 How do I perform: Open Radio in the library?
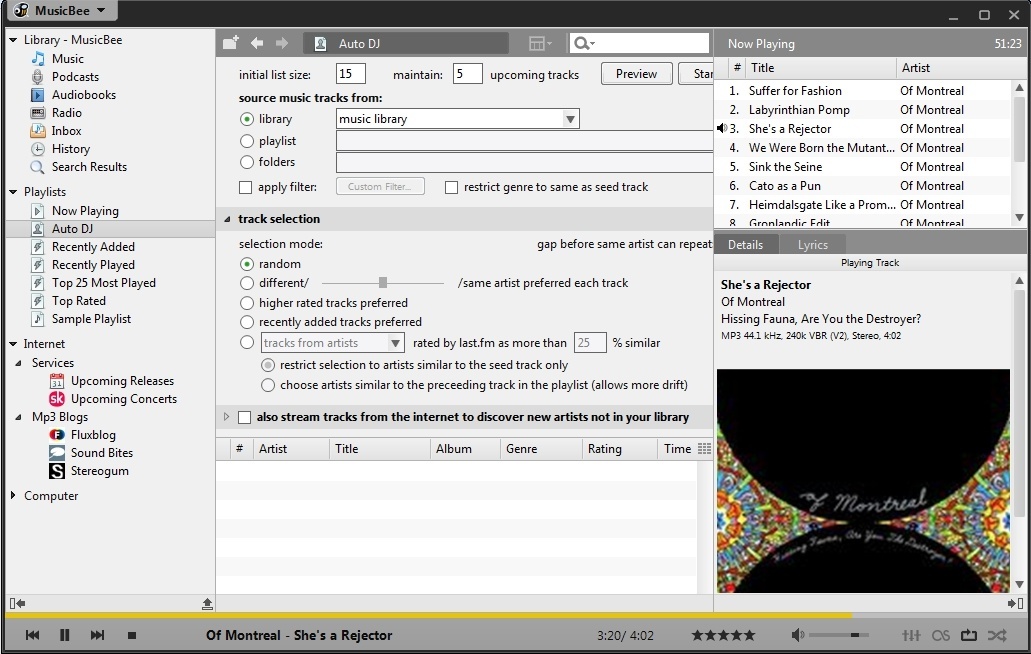pos(66,112)
